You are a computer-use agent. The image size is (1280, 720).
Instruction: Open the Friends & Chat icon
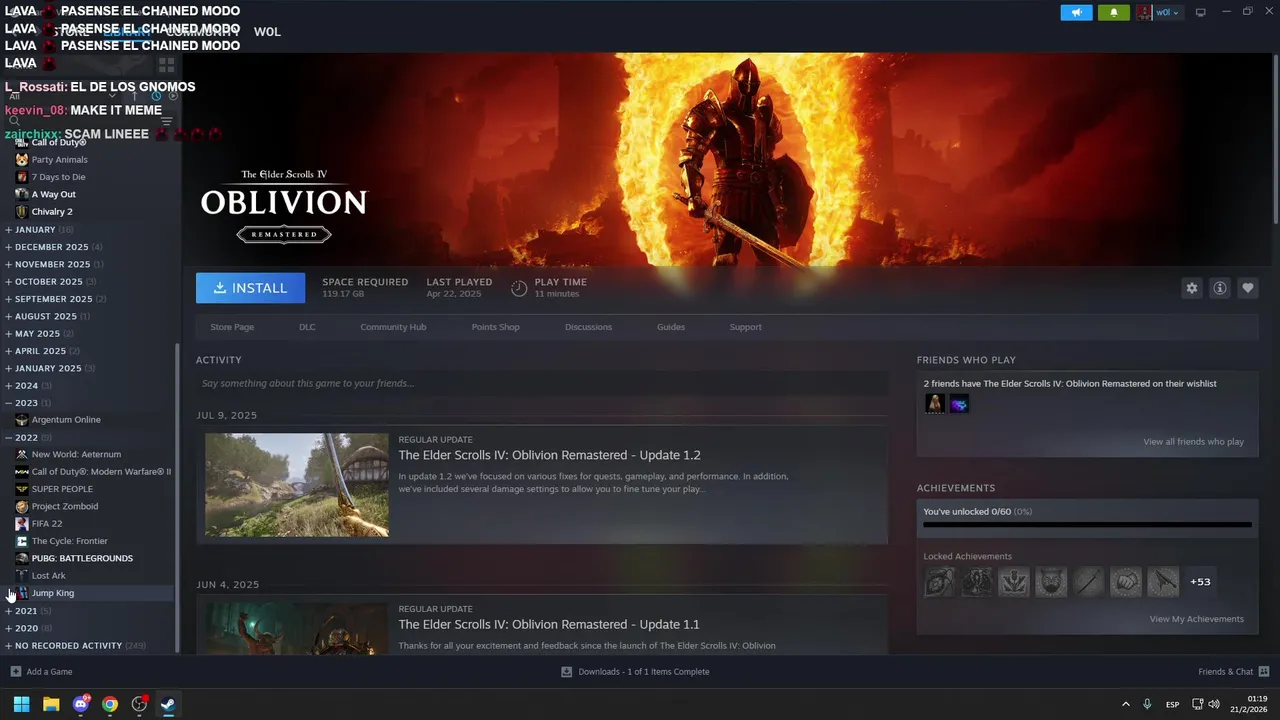pyautogui.click(x=1264, y=672)
